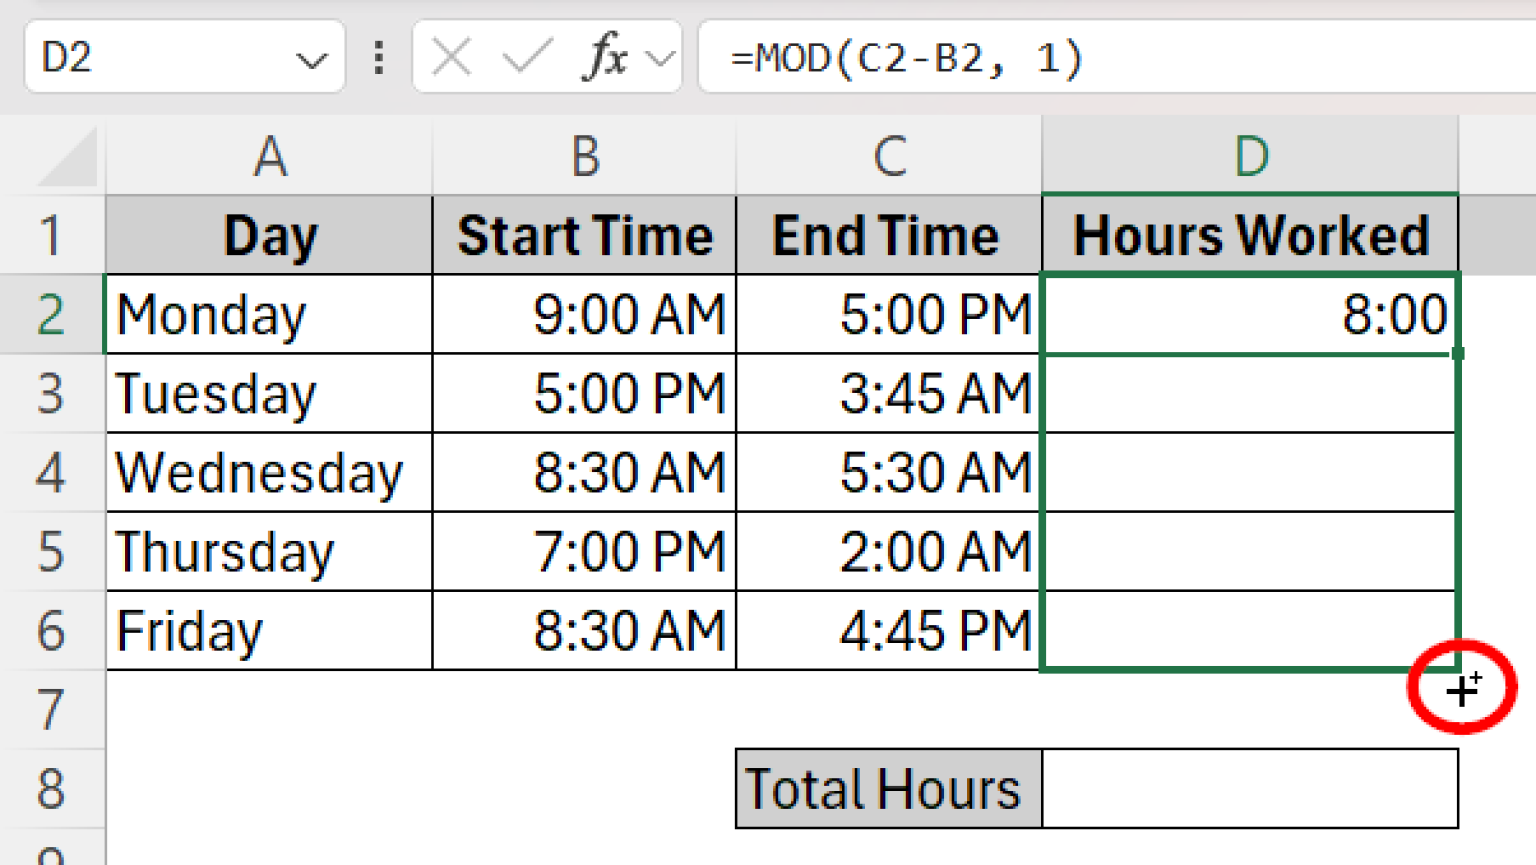Select the Hours Worked header cell
The image size is (1536, 865).
click(1250, 235)
